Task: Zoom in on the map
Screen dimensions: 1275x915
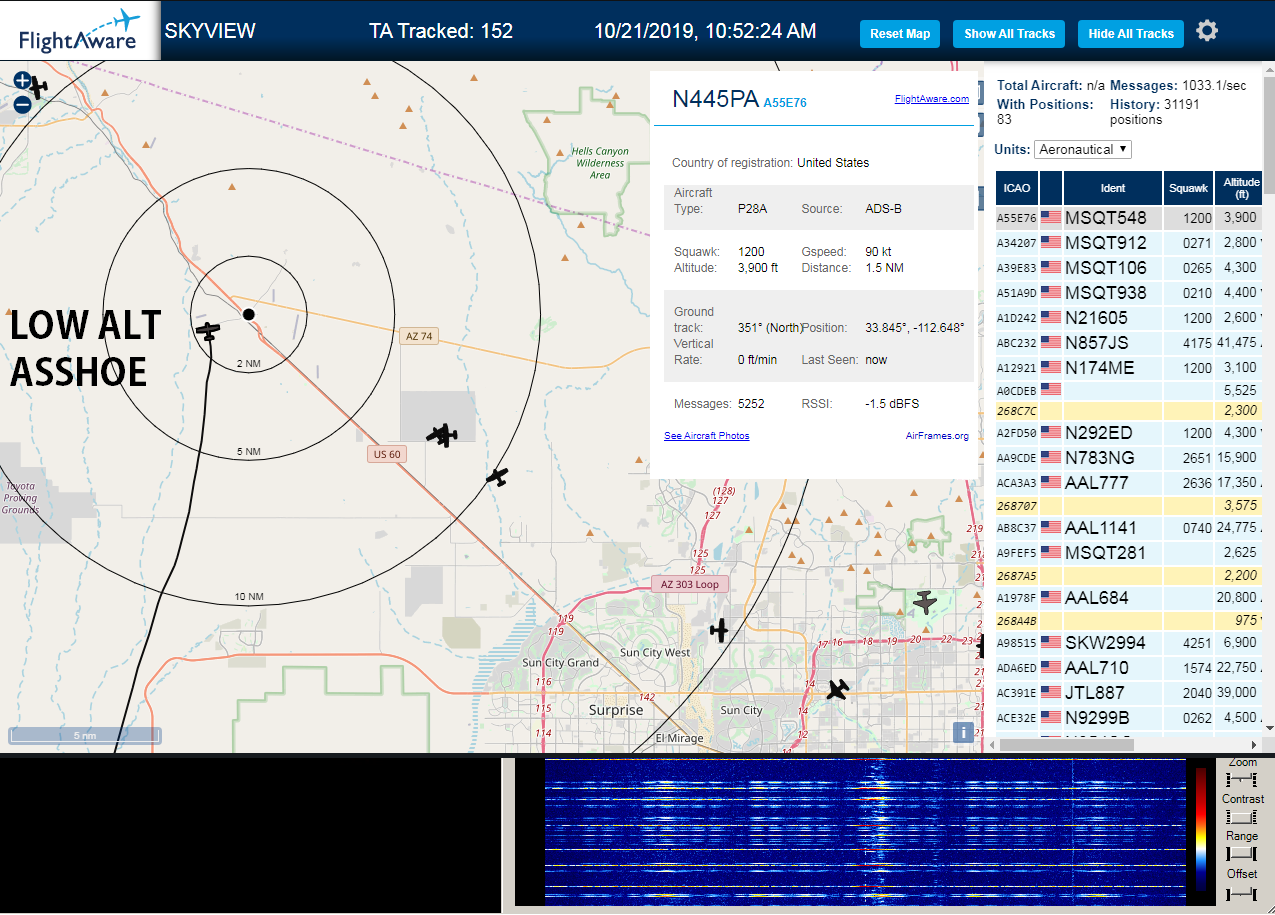Action: [22, 81]
